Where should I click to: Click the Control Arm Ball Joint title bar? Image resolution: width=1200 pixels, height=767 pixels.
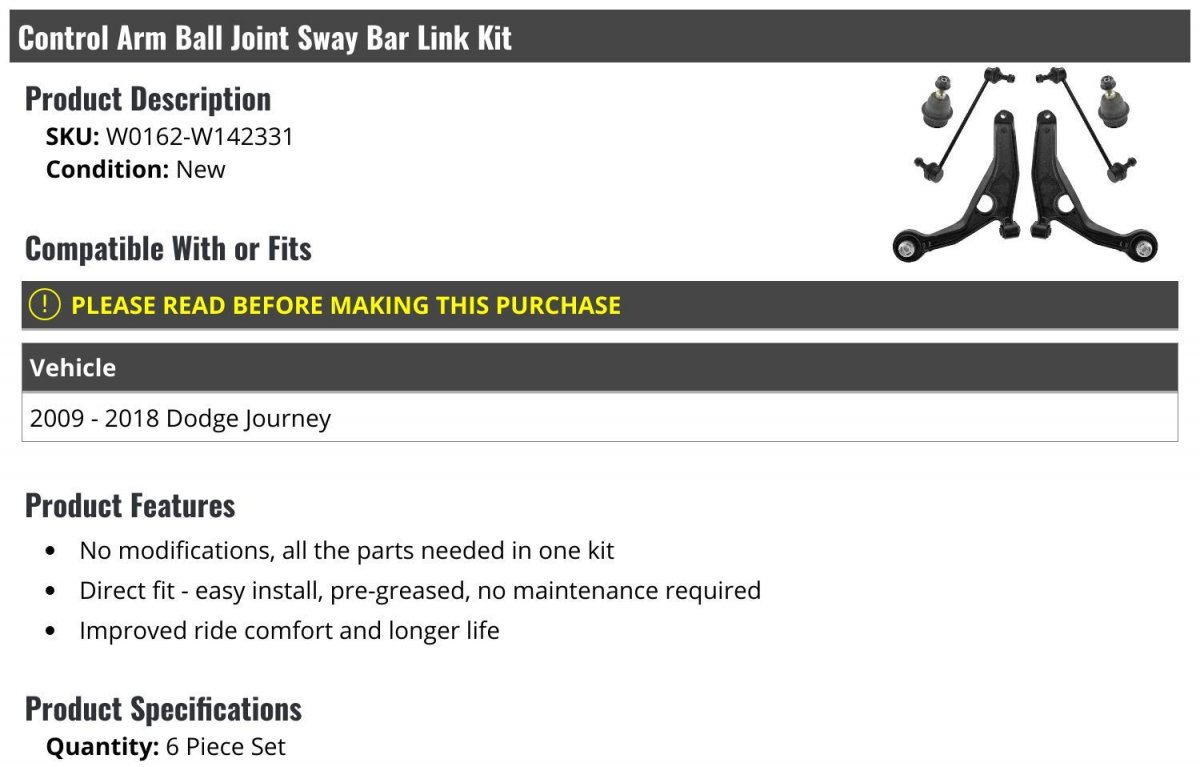click(600, 37)
